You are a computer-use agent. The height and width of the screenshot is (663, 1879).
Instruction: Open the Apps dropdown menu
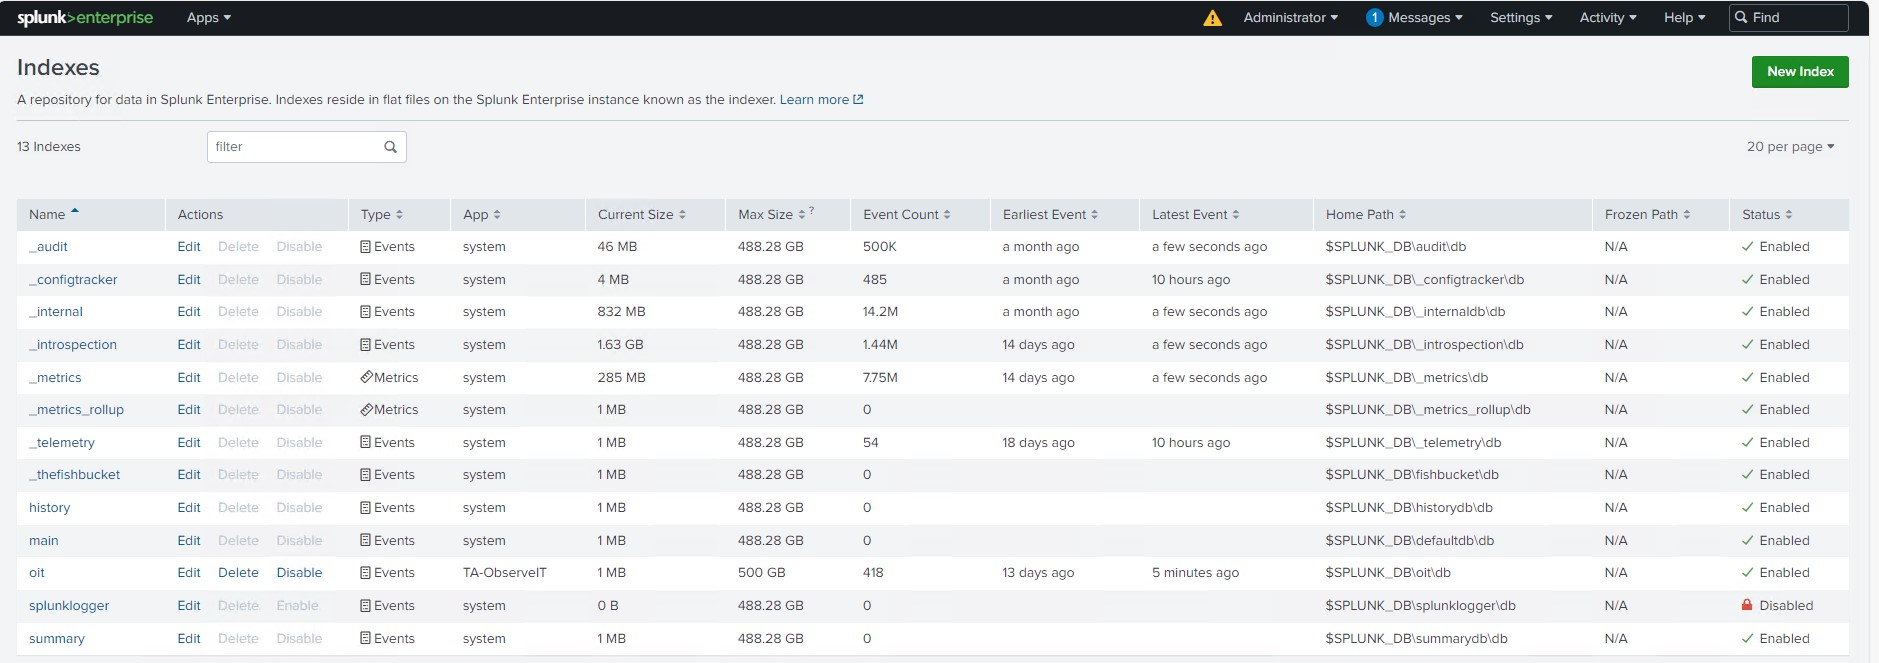pyautogui.click(x=208, y=18)
